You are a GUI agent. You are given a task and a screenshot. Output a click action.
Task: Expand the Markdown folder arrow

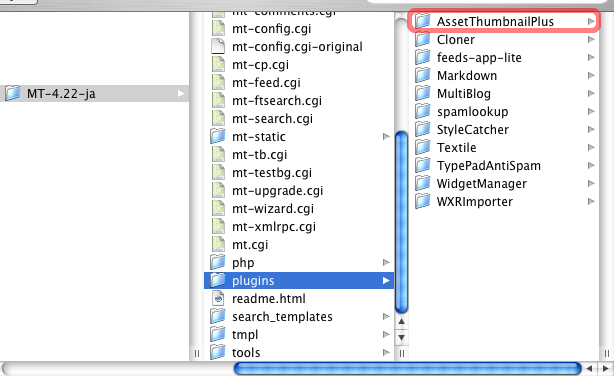(x=591, y=76)
